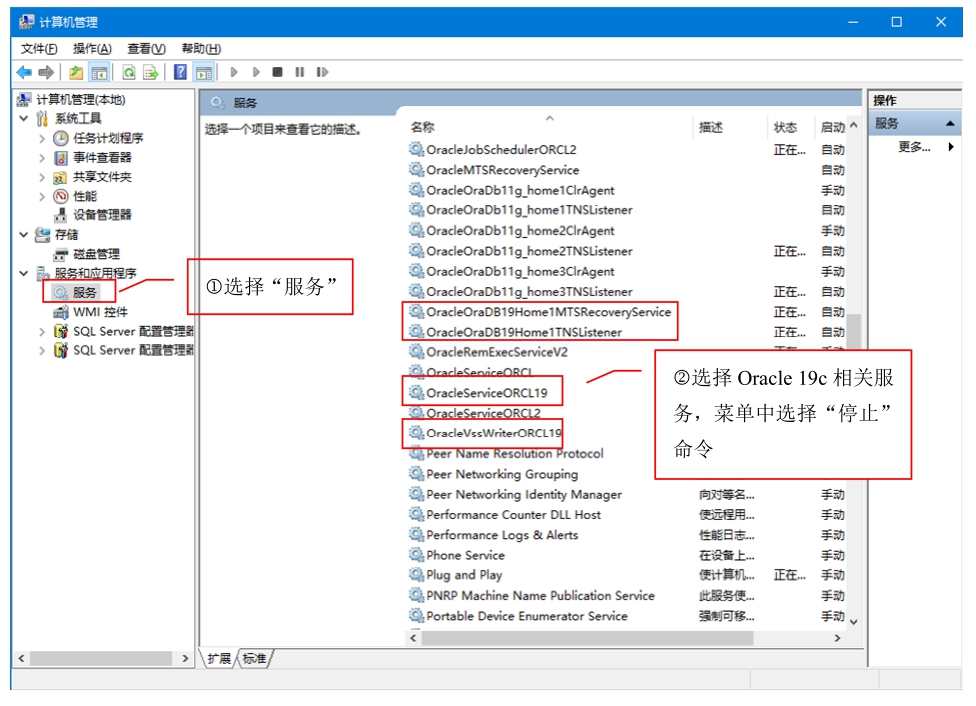
Task: Select 计算机管理(本地) root node
Action: [x=80, y=100]
